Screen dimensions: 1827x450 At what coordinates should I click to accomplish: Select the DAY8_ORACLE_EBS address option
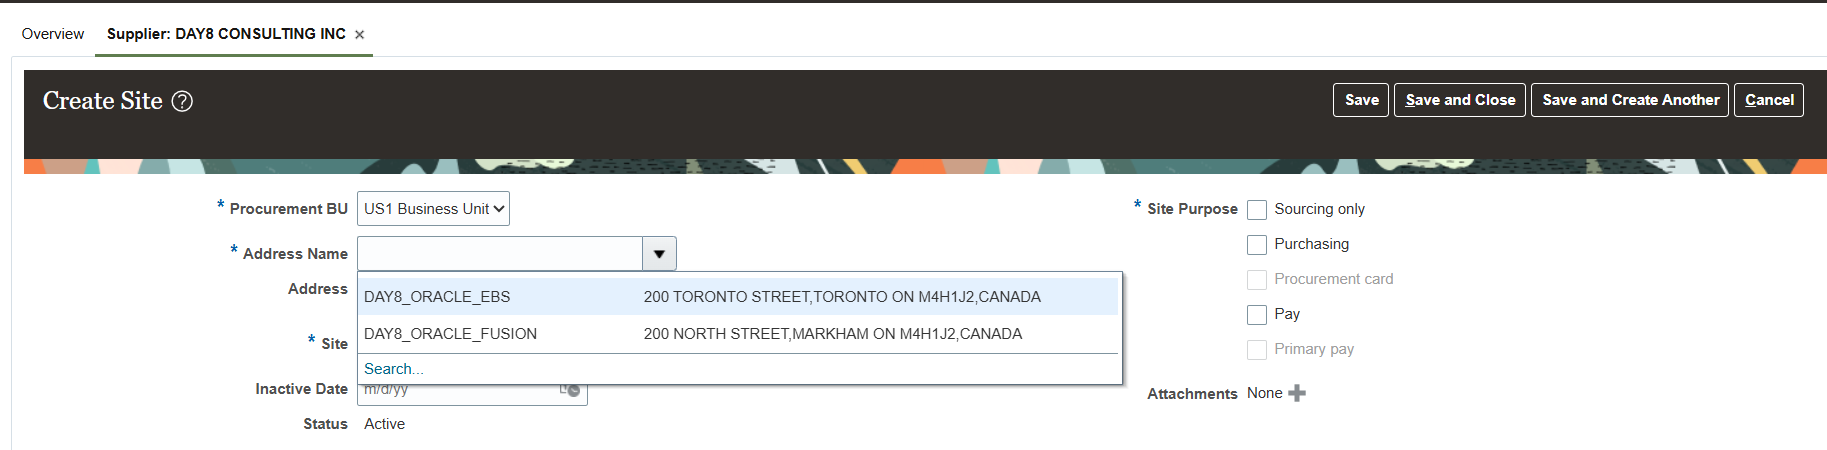(x=738, y=297)
